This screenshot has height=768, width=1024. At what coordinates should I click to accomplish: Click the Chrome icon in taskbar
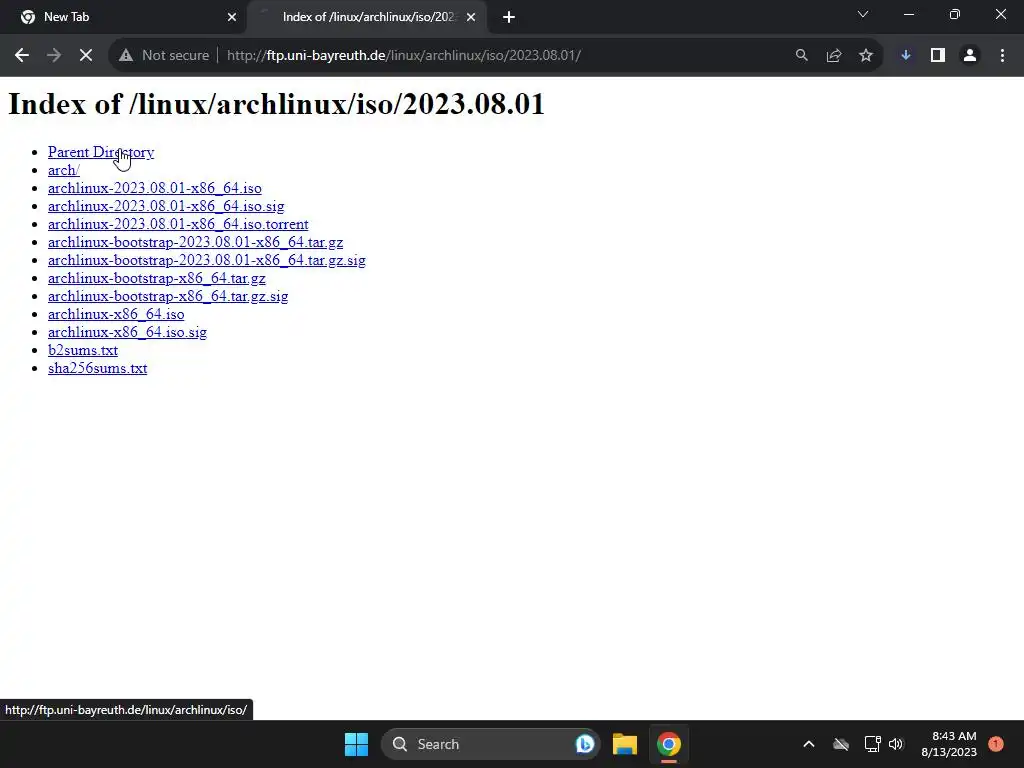click(x=669, y=744)
